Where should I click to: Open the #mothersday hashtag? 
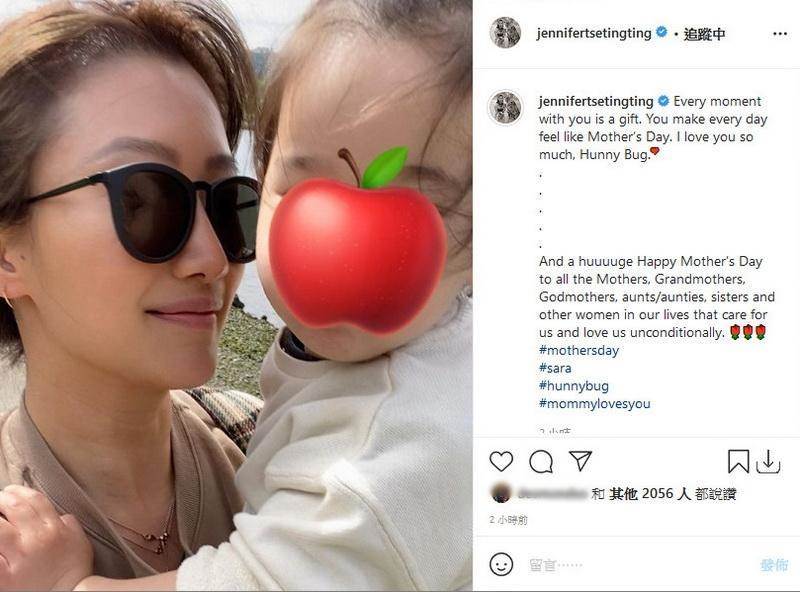point(579,351)
